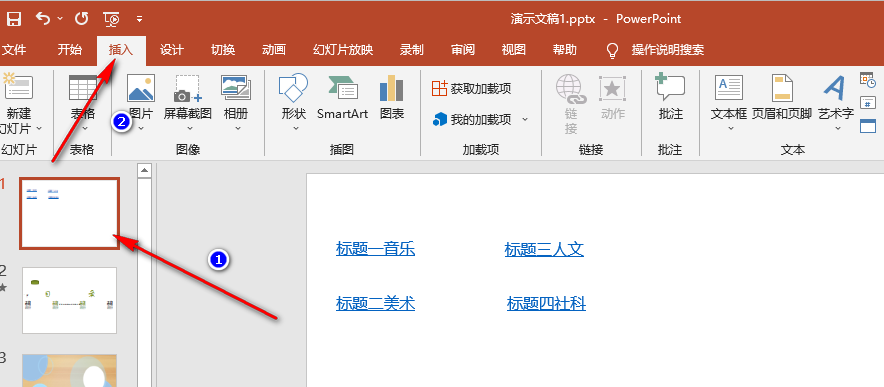884x387 pixels.
Task: Open Customize Quick Access Toolbar dropdown
Action: point(139,19)
